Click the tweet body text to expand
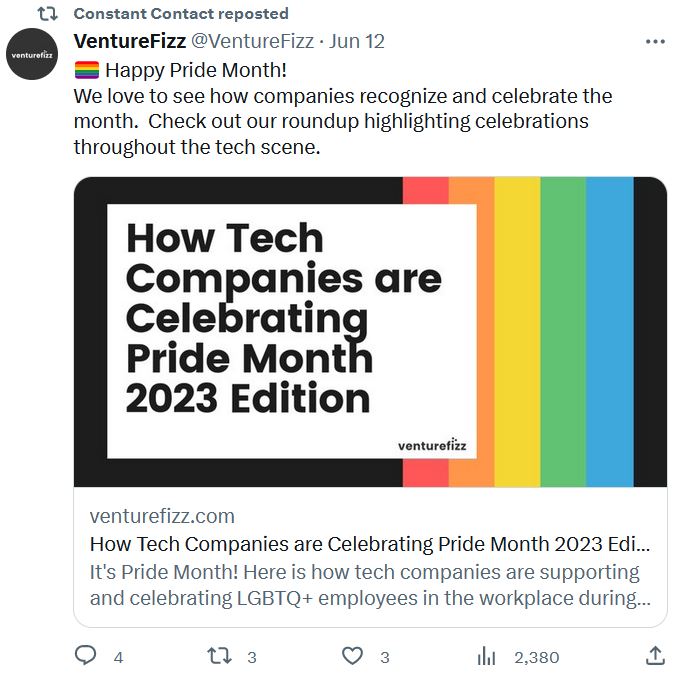Screen dimensions: 675x675 click(x=342, y=121)
